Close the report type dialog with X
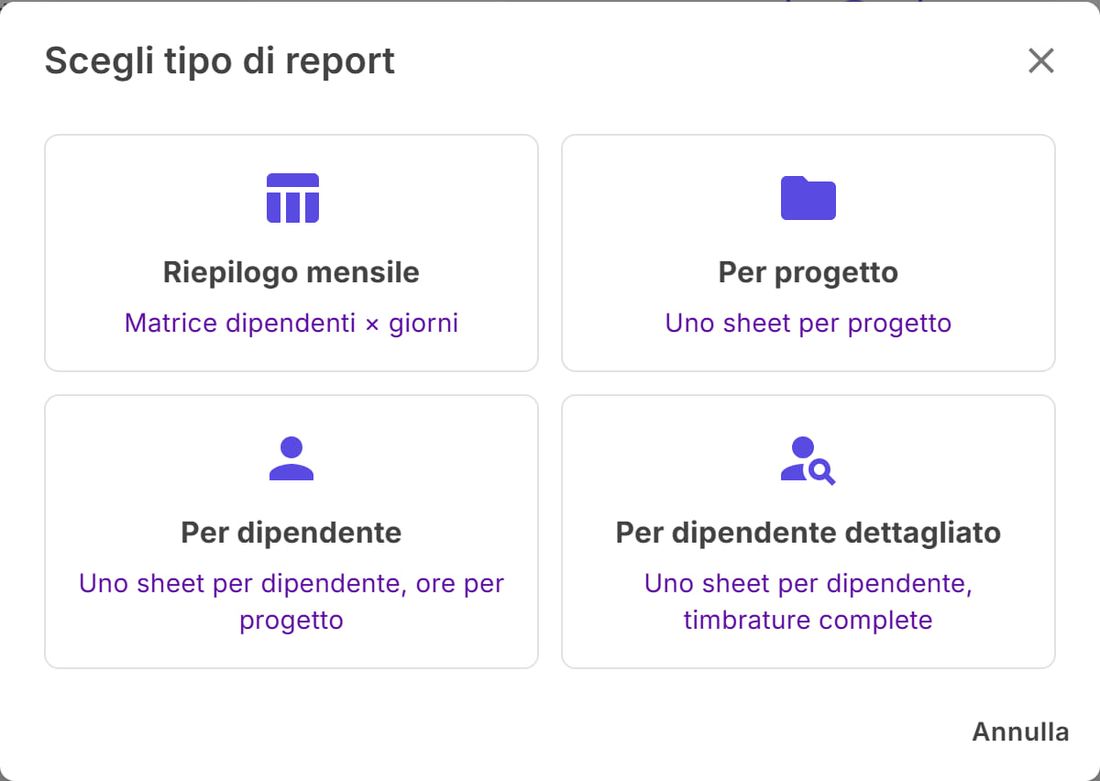The width and height of the screenshot is (1100, 781). pyautogui.click(x=1041, y=61)
